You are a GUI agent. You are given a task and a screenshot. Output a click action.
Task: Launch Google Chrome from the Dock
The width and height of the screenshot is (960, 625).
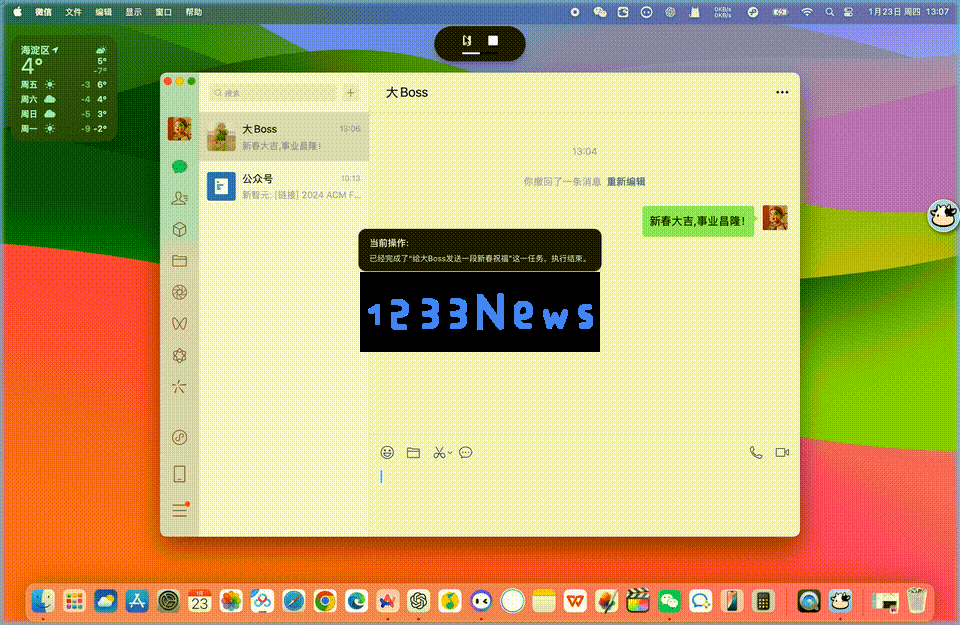coord(324,601)
